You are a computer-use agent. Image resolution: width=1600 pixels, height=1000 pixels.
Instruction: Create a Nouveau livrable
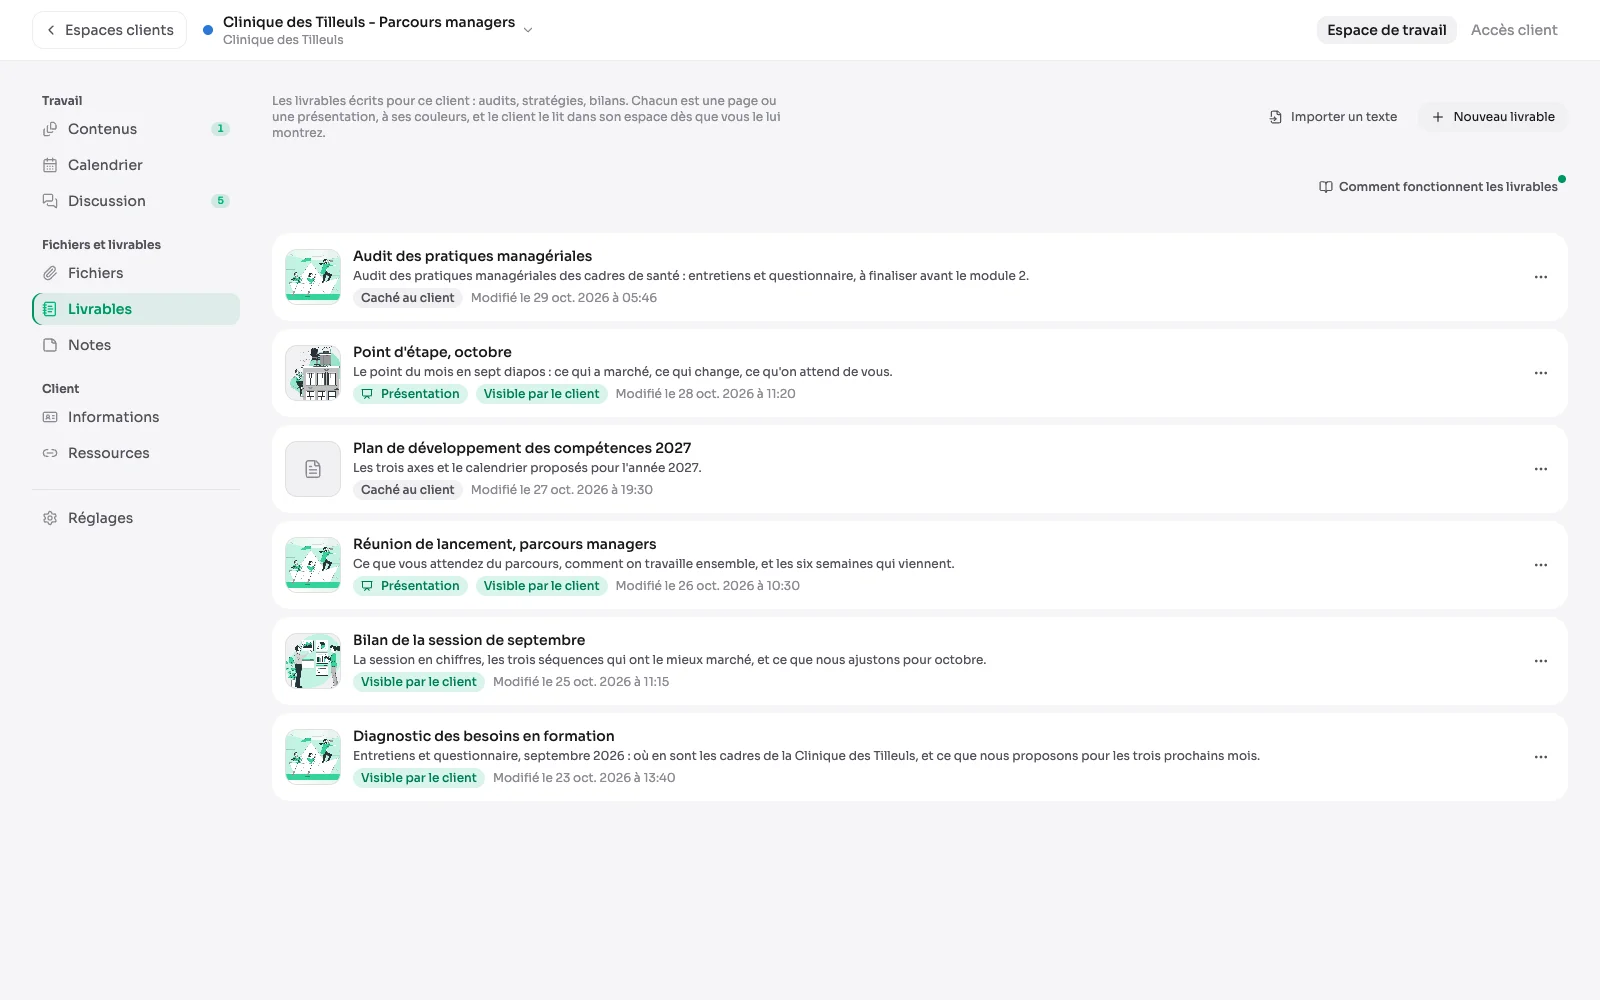(1493, 117)
